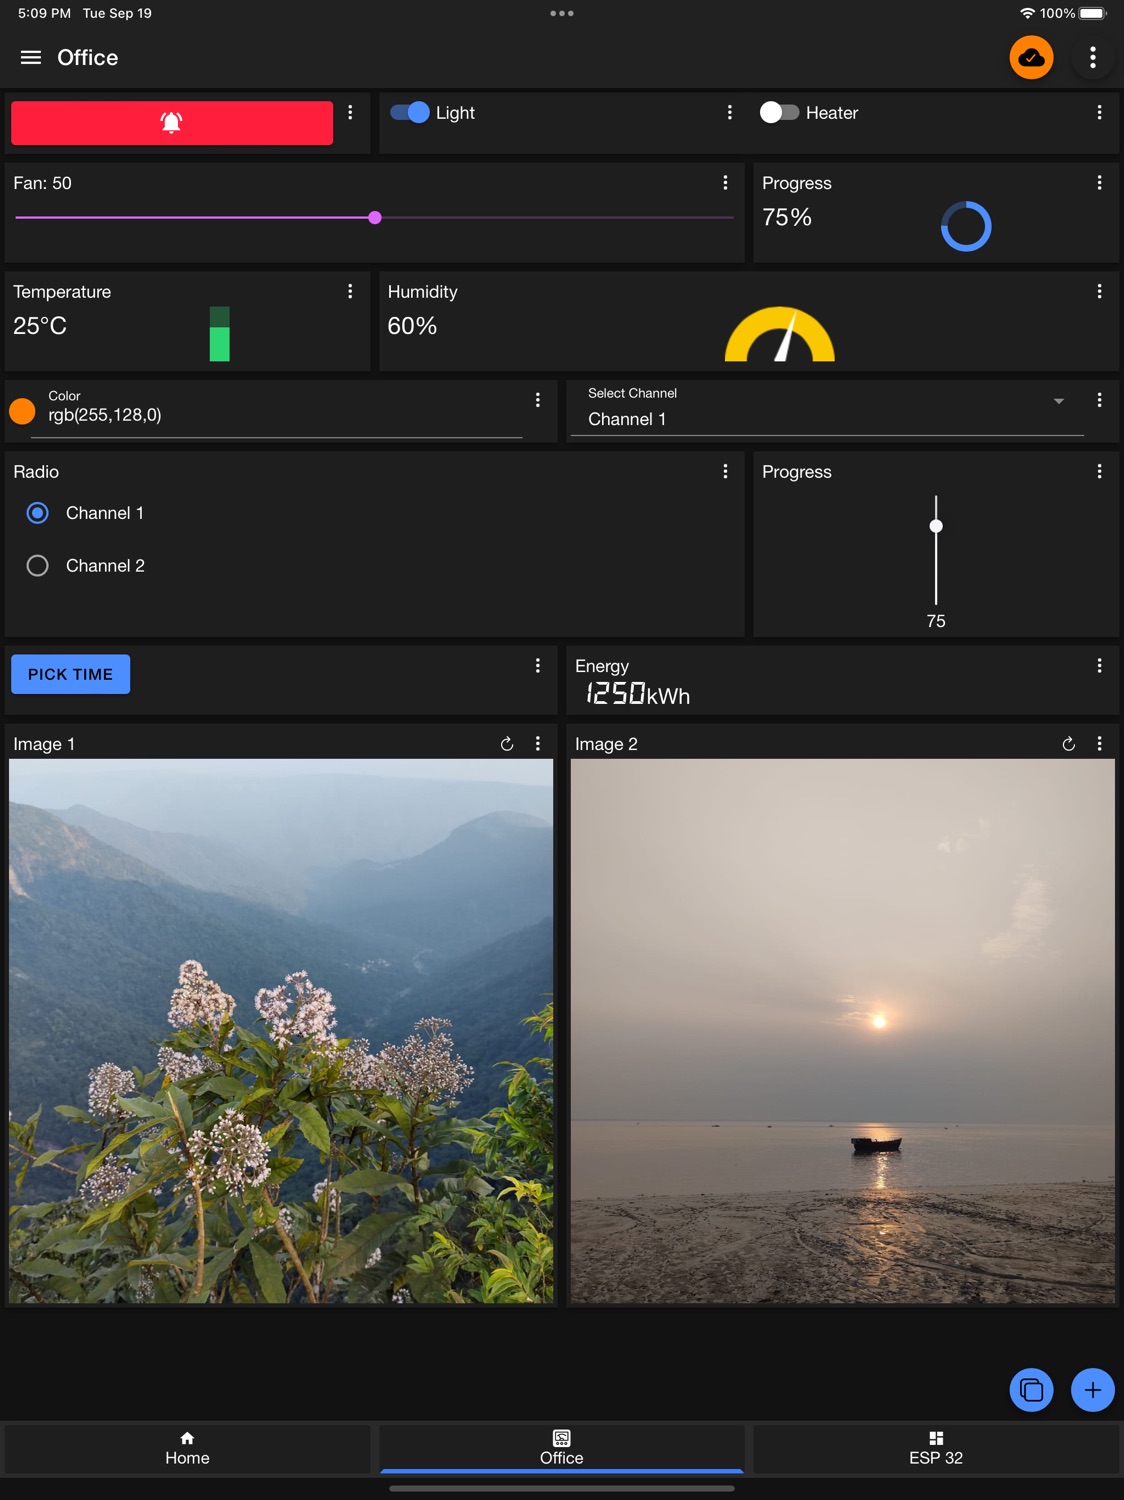Click the 25°C temperature reading
This screenshot has width=1124, height=1500.
click(40, 326)
